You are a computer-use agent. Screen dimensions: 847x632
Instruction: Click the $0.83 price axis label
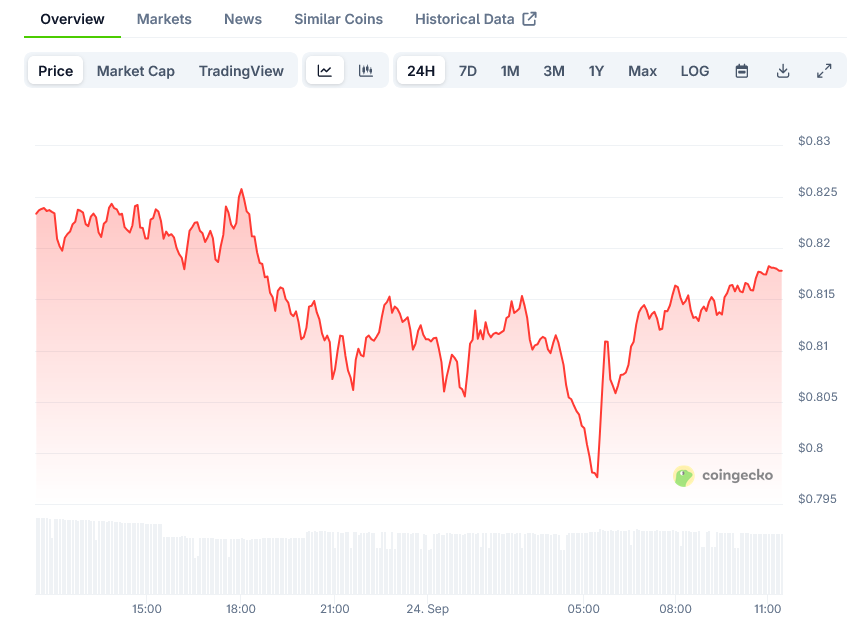[x=814, y=141]
